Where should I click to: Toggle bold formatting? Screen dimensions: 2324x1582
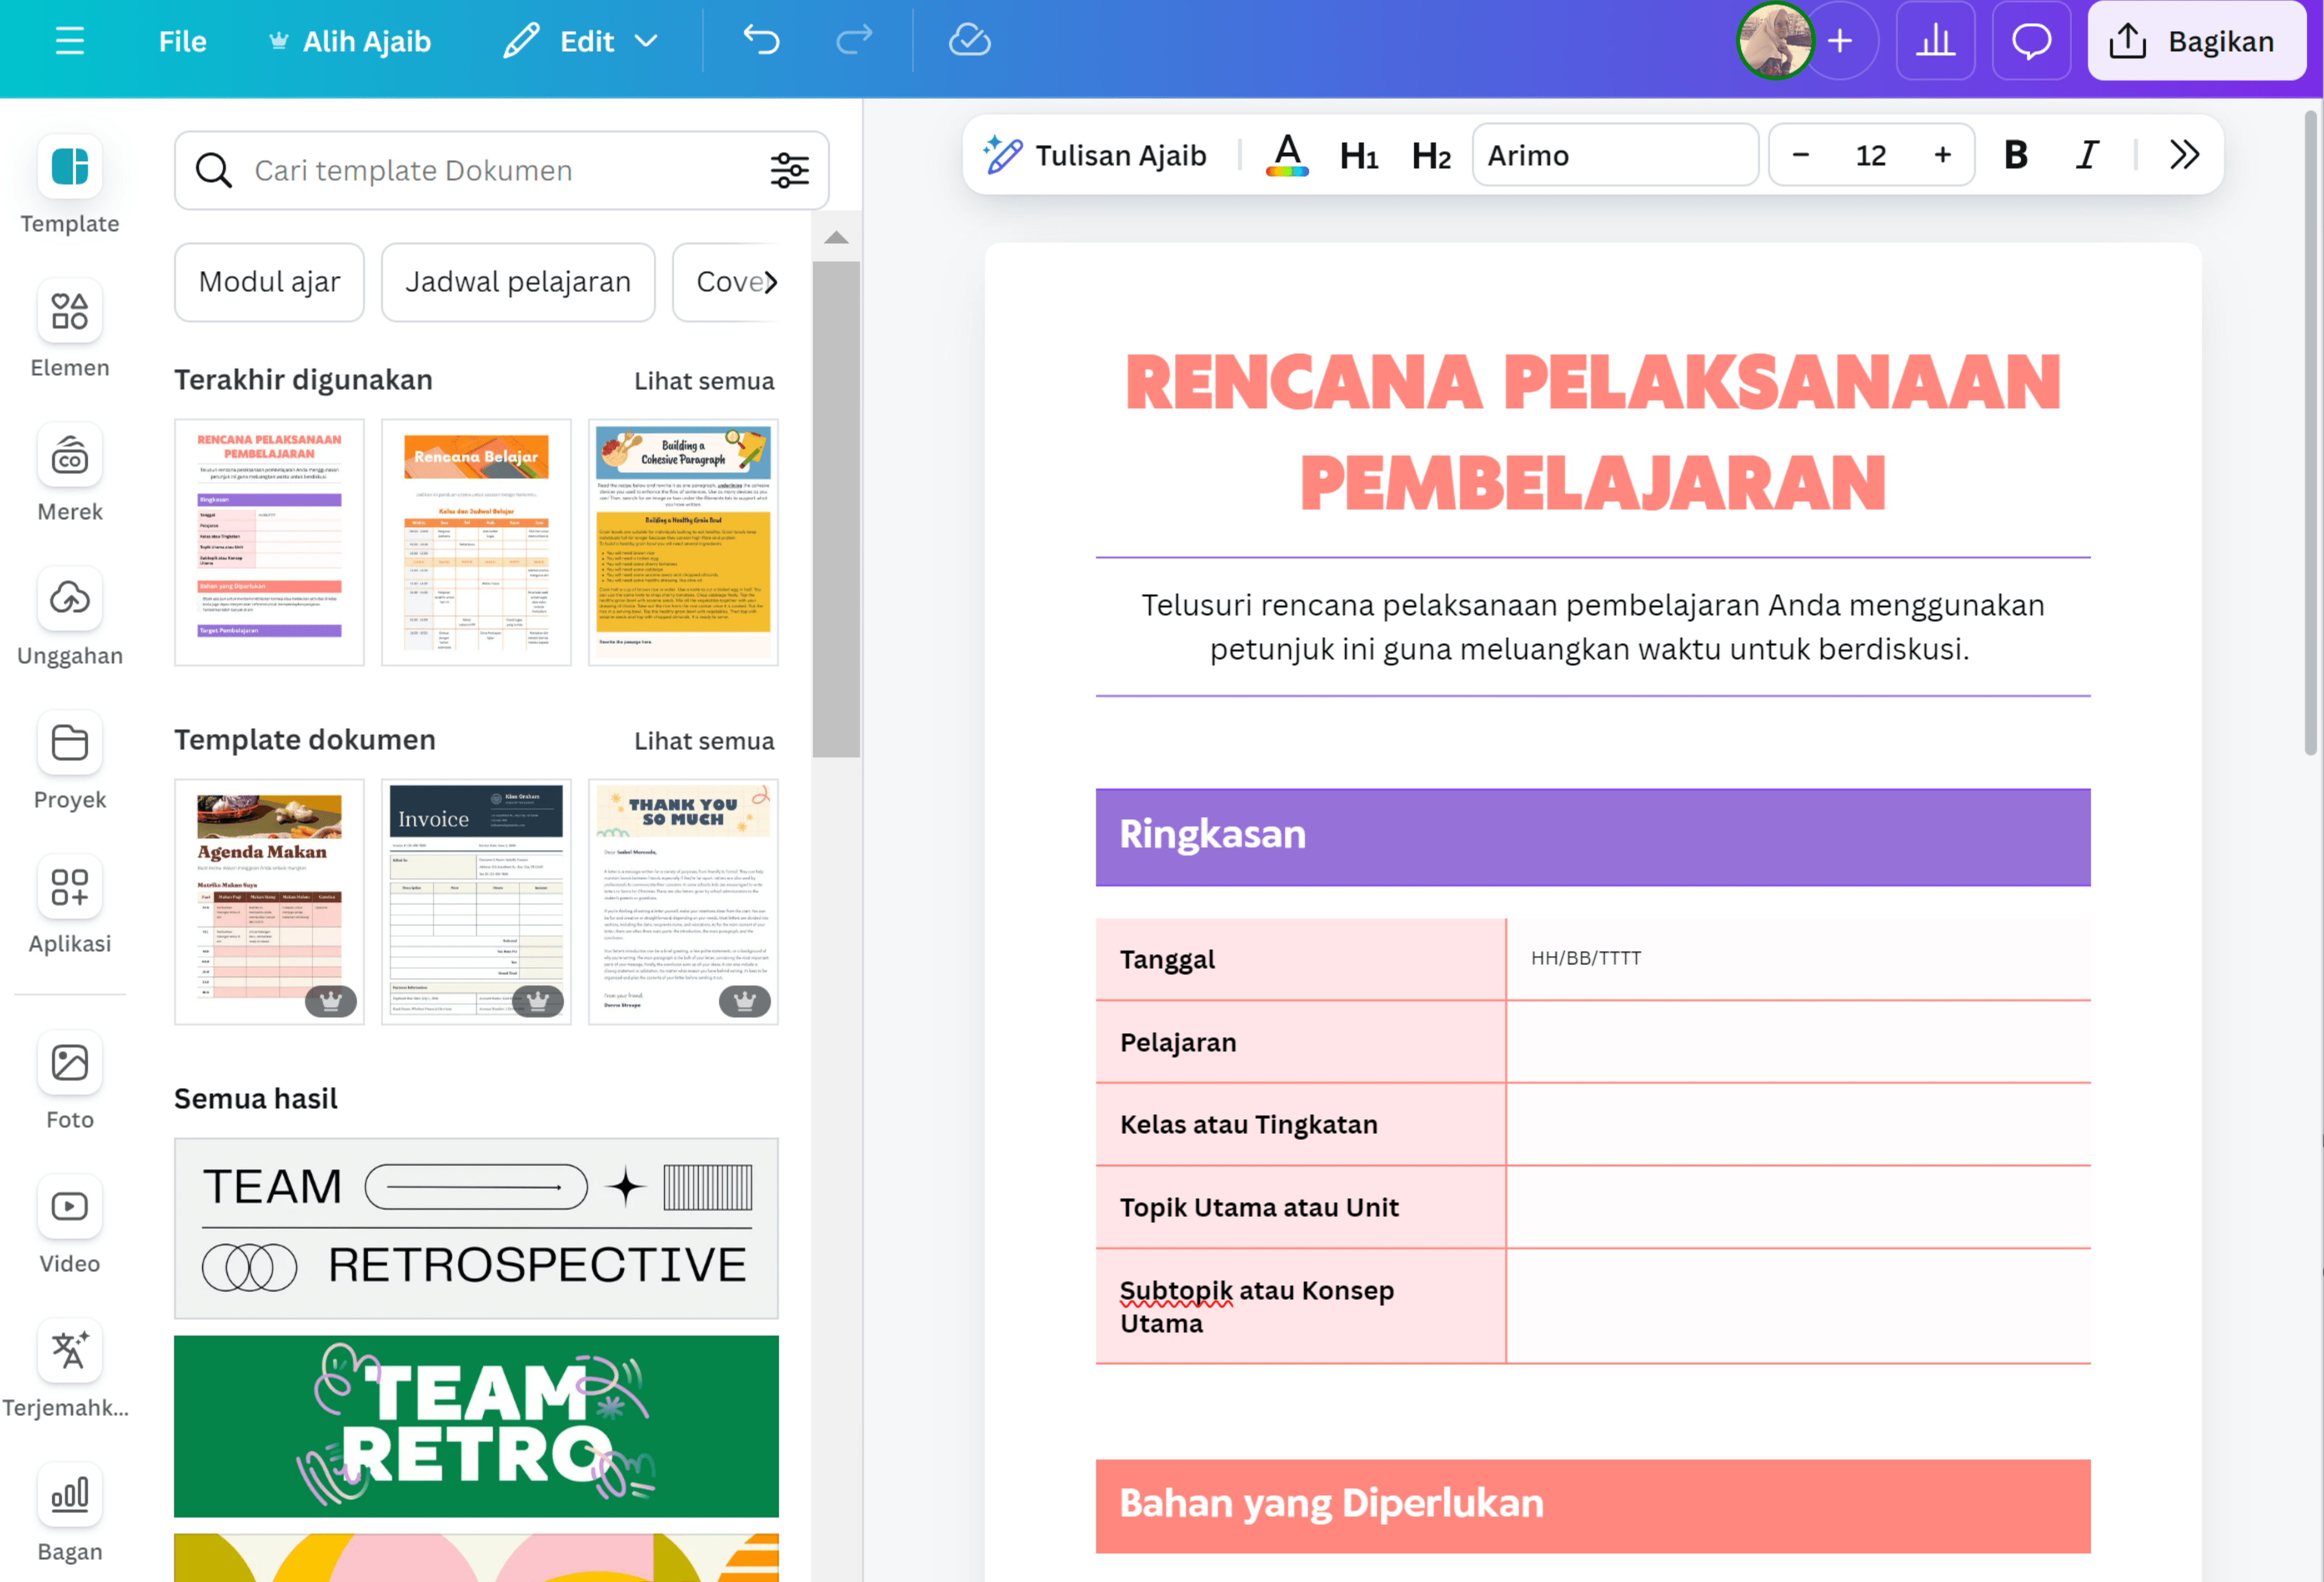[2016, 155]
